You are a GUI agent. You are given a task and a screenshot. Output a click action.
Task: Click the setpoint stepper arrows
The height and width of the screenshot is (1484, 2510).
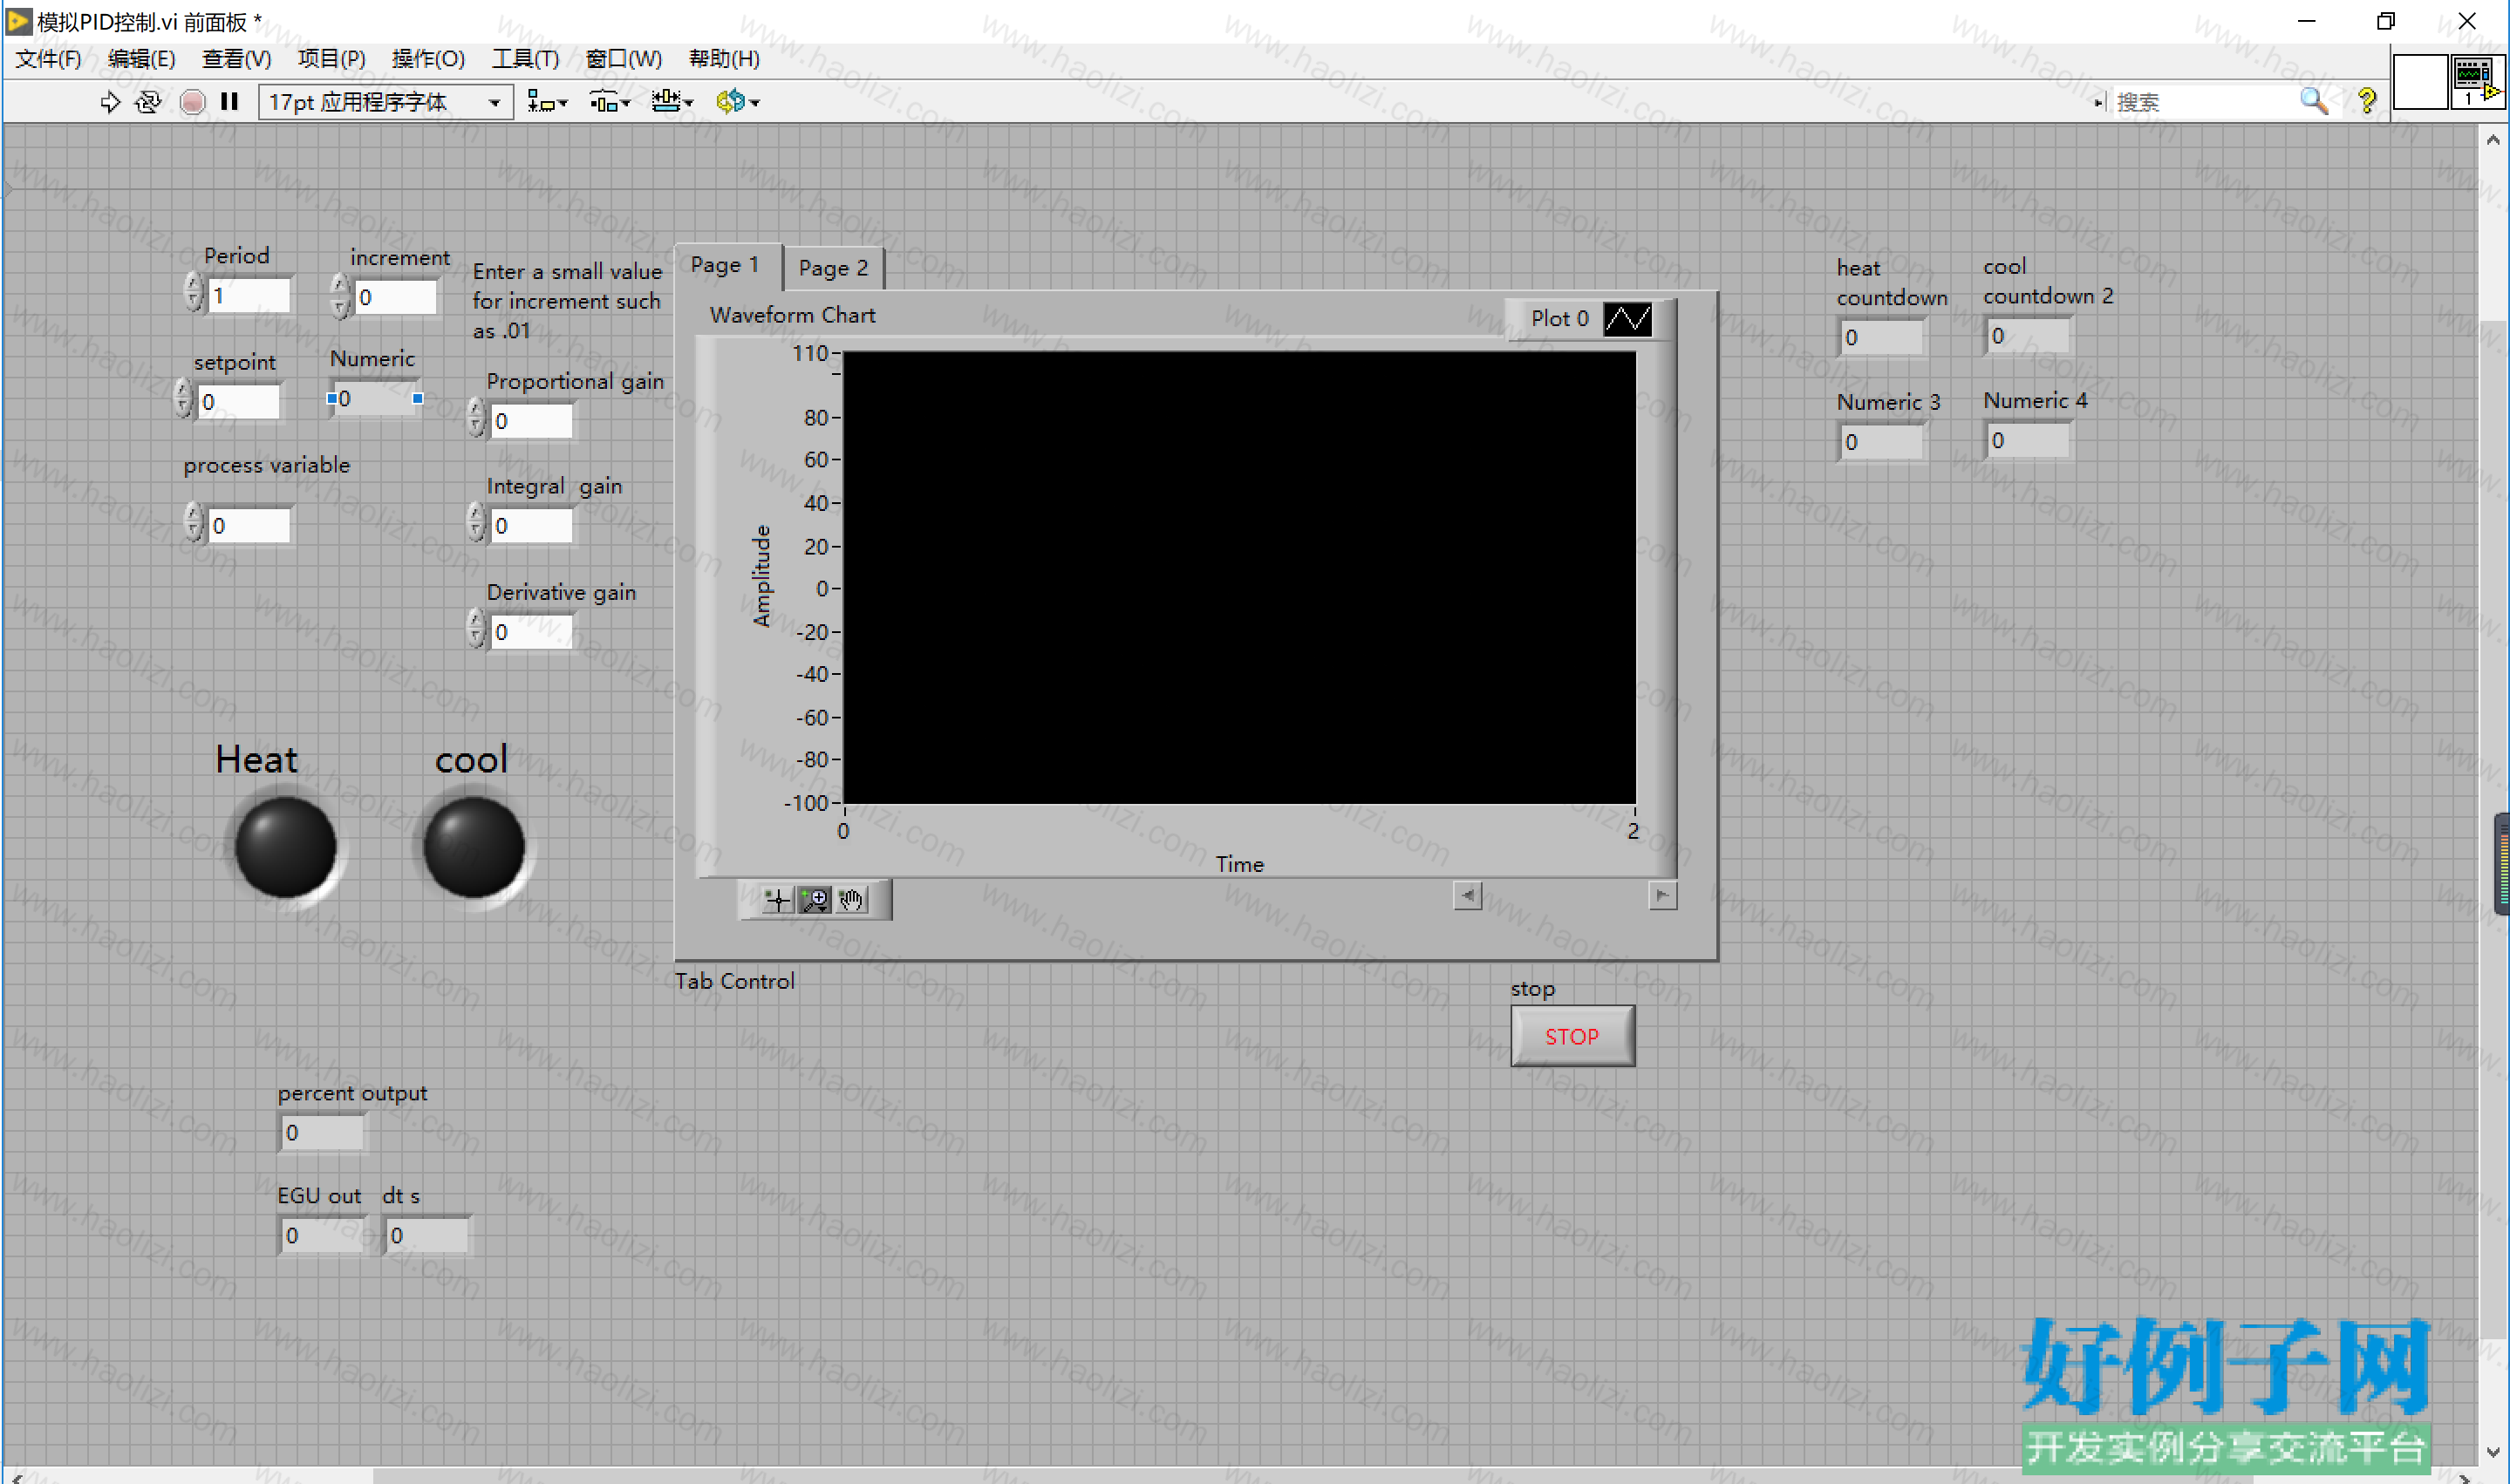(x=182, y=398)
